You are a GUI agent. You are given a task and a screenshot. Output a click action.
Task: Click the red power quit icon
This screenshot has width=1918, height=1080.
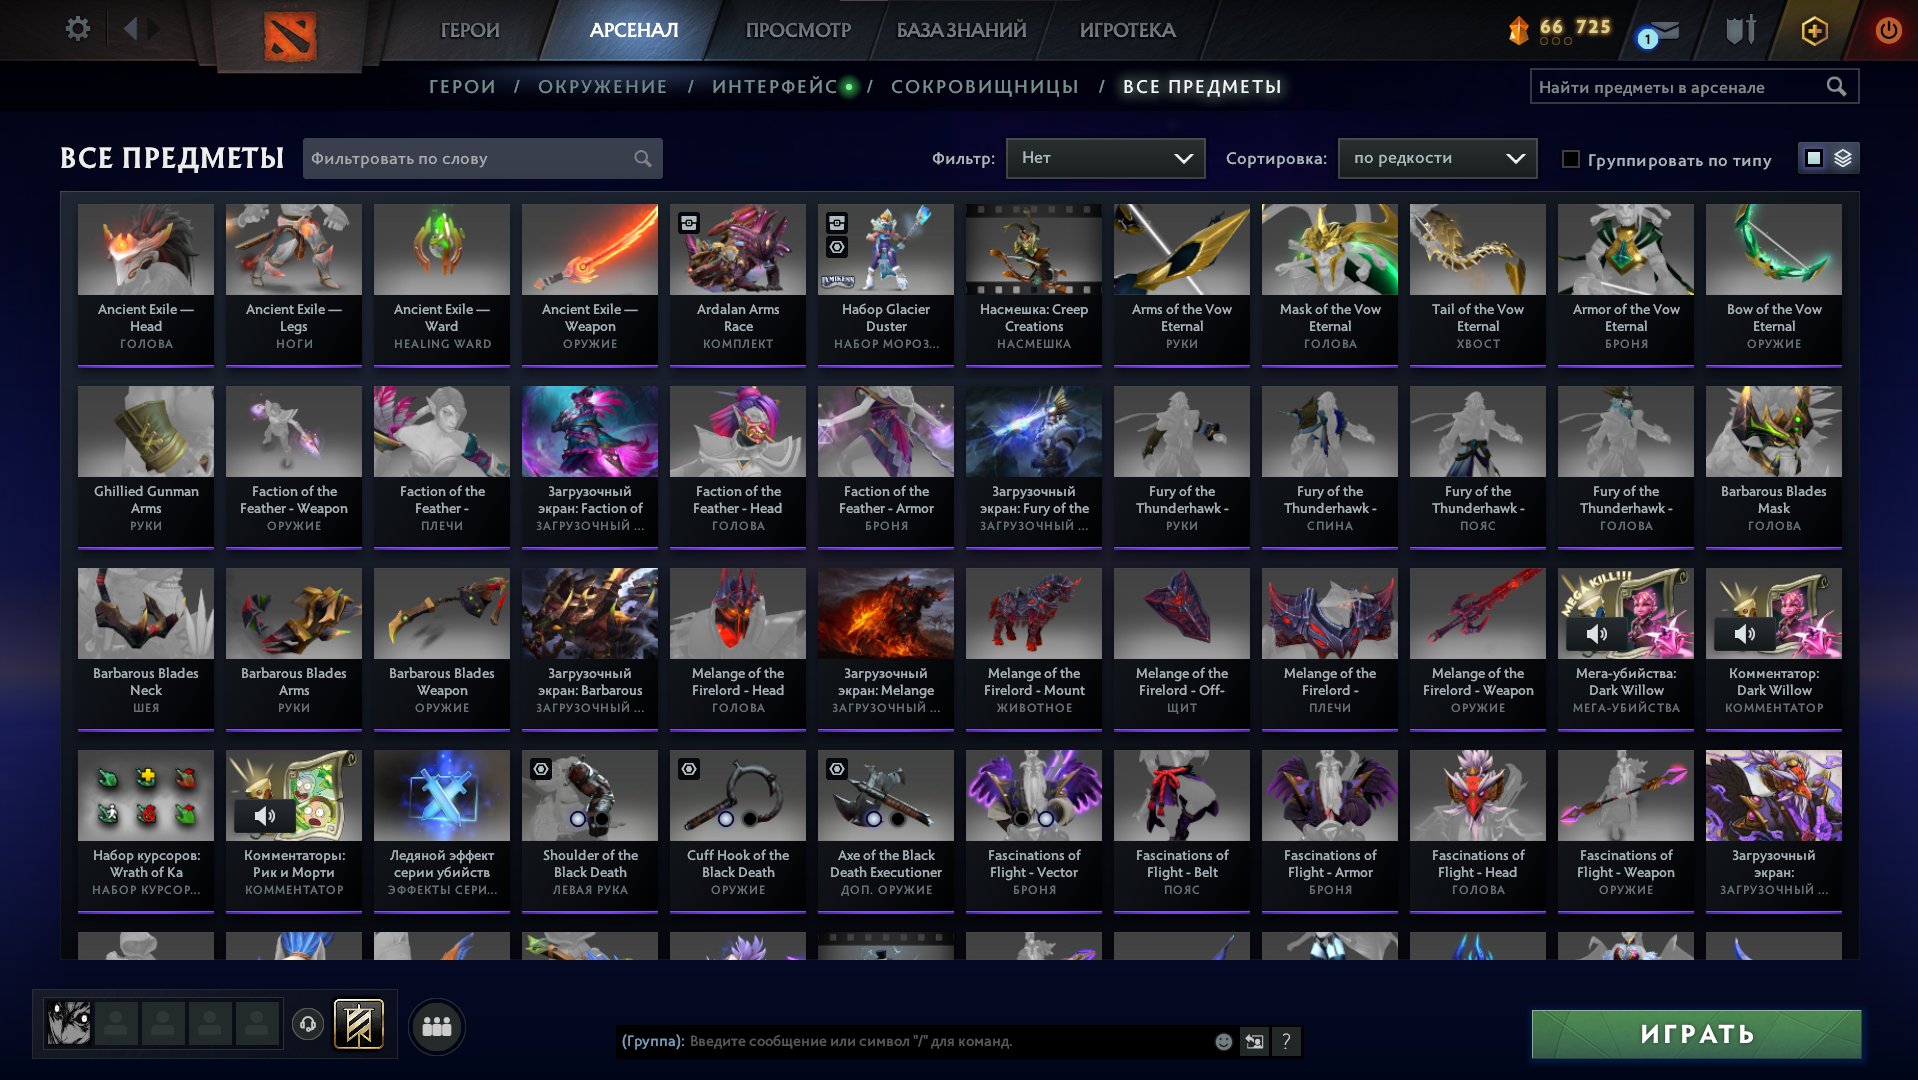click(x=1888, y=30)
